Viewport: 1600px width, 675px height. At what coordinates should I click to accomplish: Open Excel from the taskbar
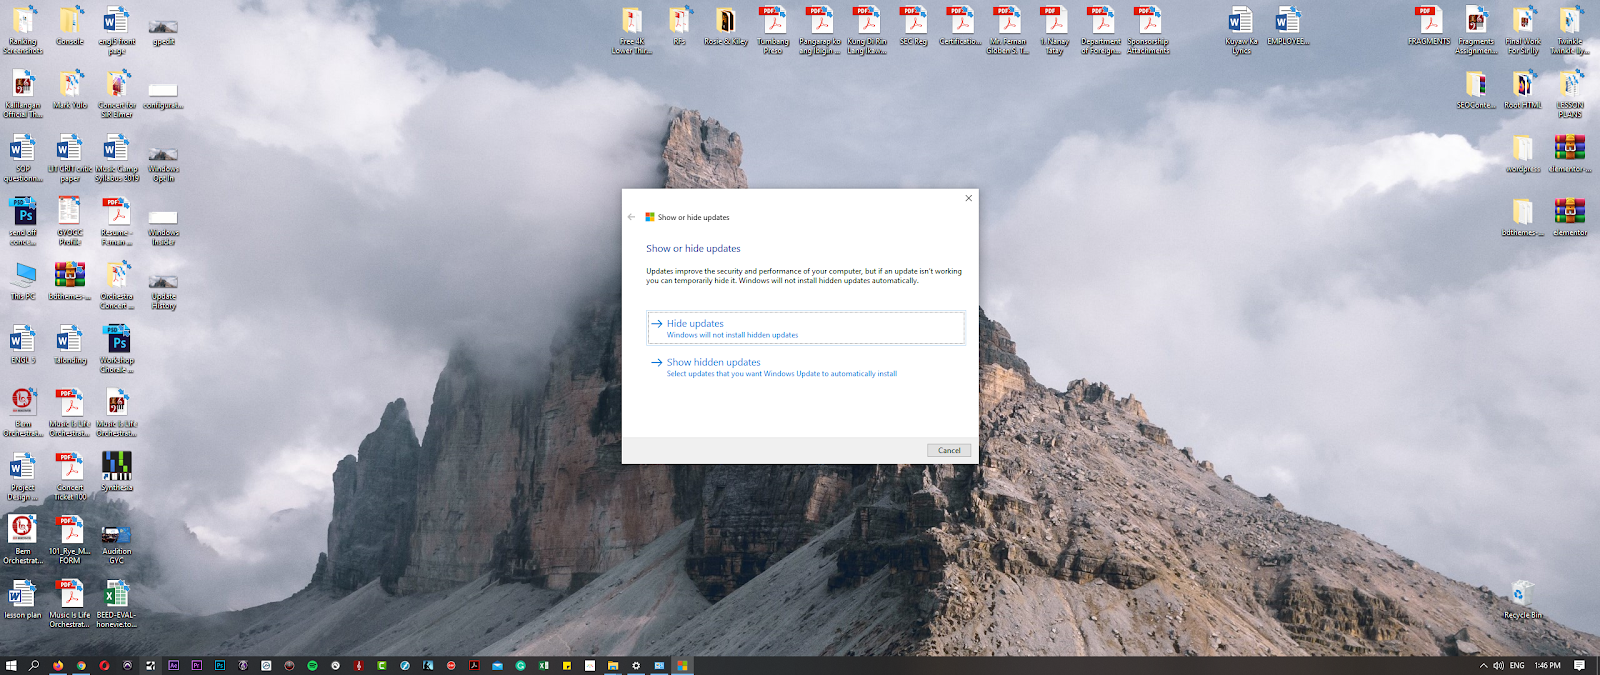[x=543, y=665]
